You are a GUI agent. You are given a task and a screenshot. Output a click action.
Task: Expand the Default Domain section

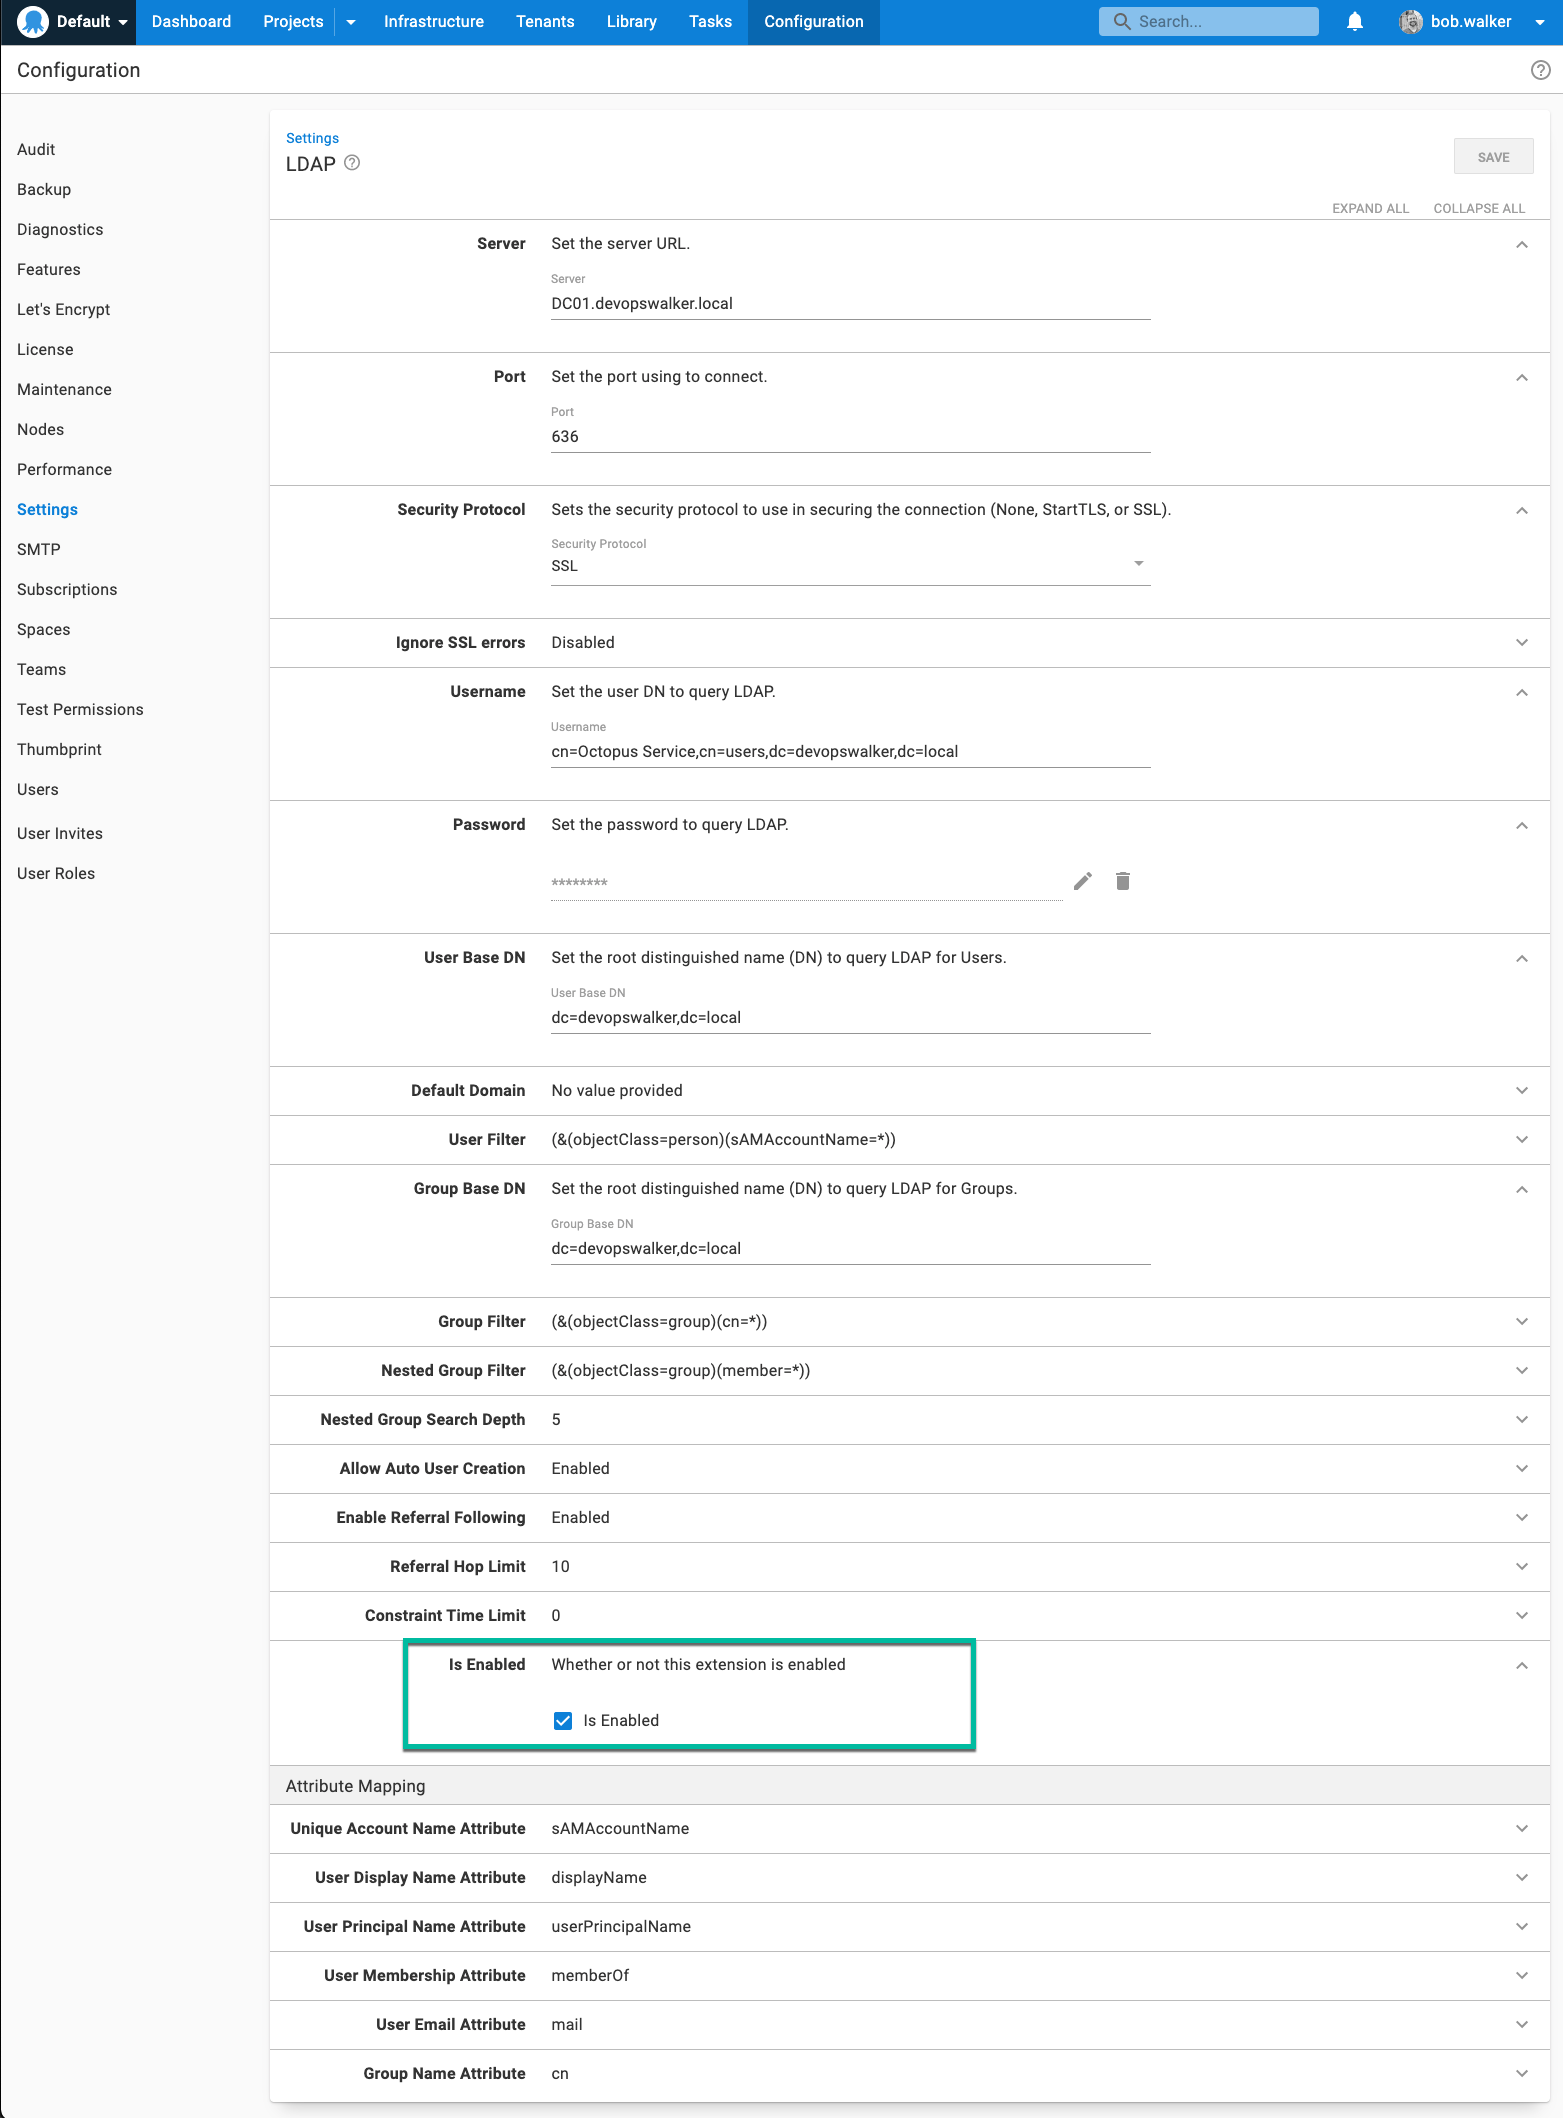pos(1522,1091)
